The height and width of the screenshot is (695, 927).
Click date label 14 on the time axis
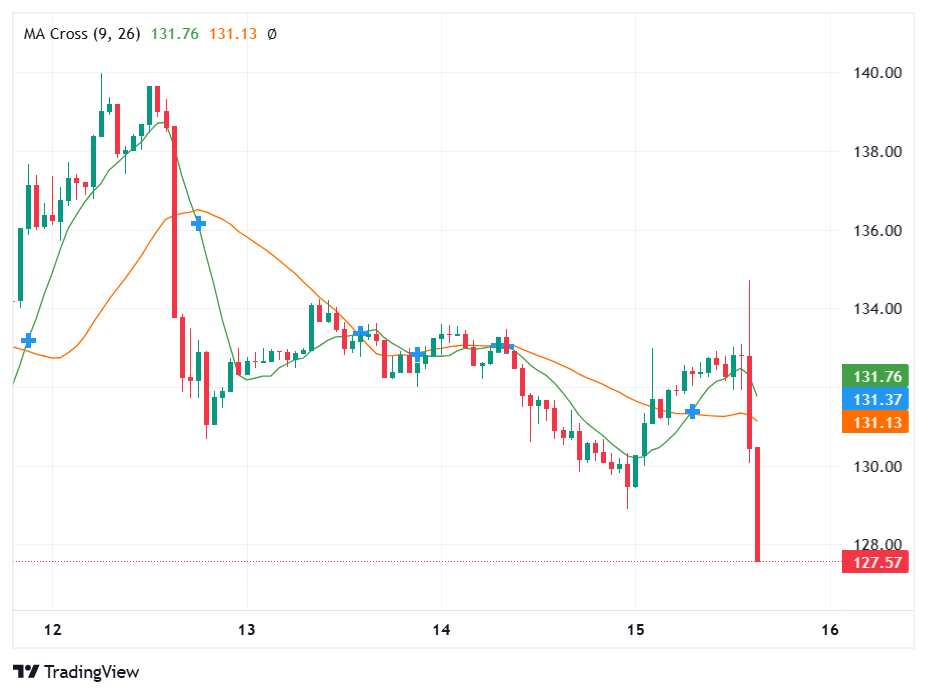click(441, 629)
